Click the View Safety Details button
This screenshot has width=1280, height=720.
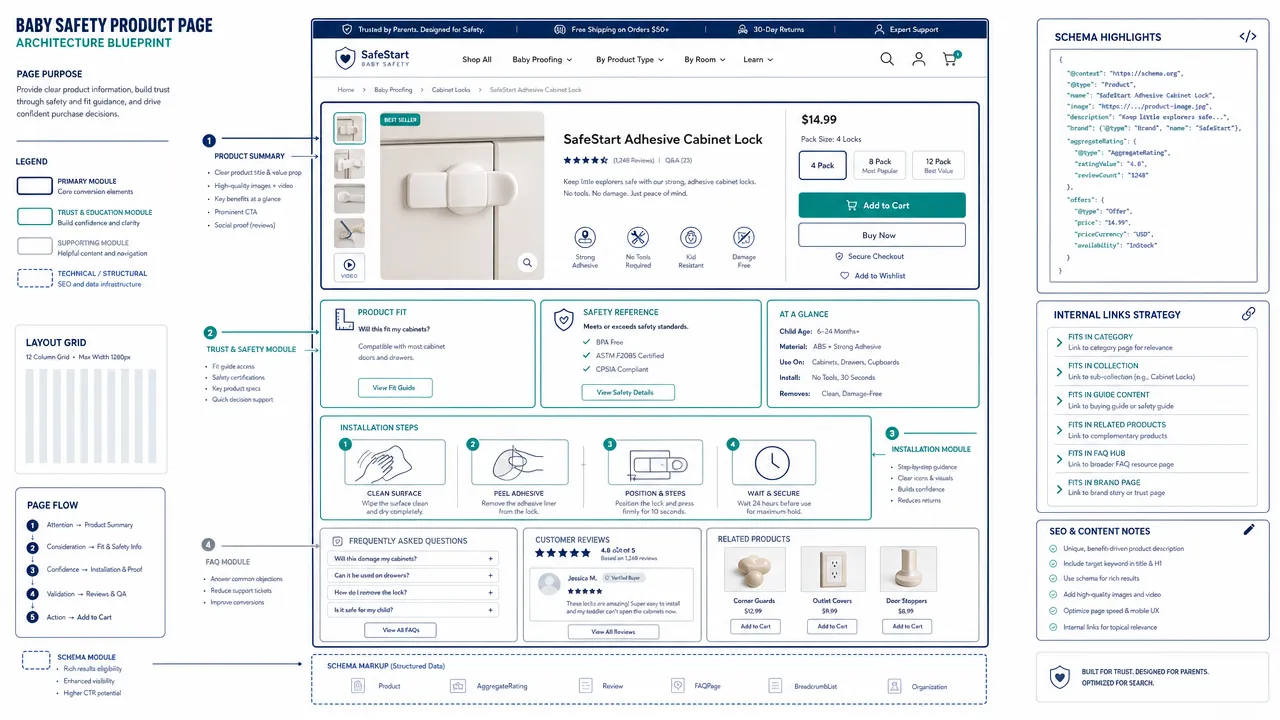point(628,392)
